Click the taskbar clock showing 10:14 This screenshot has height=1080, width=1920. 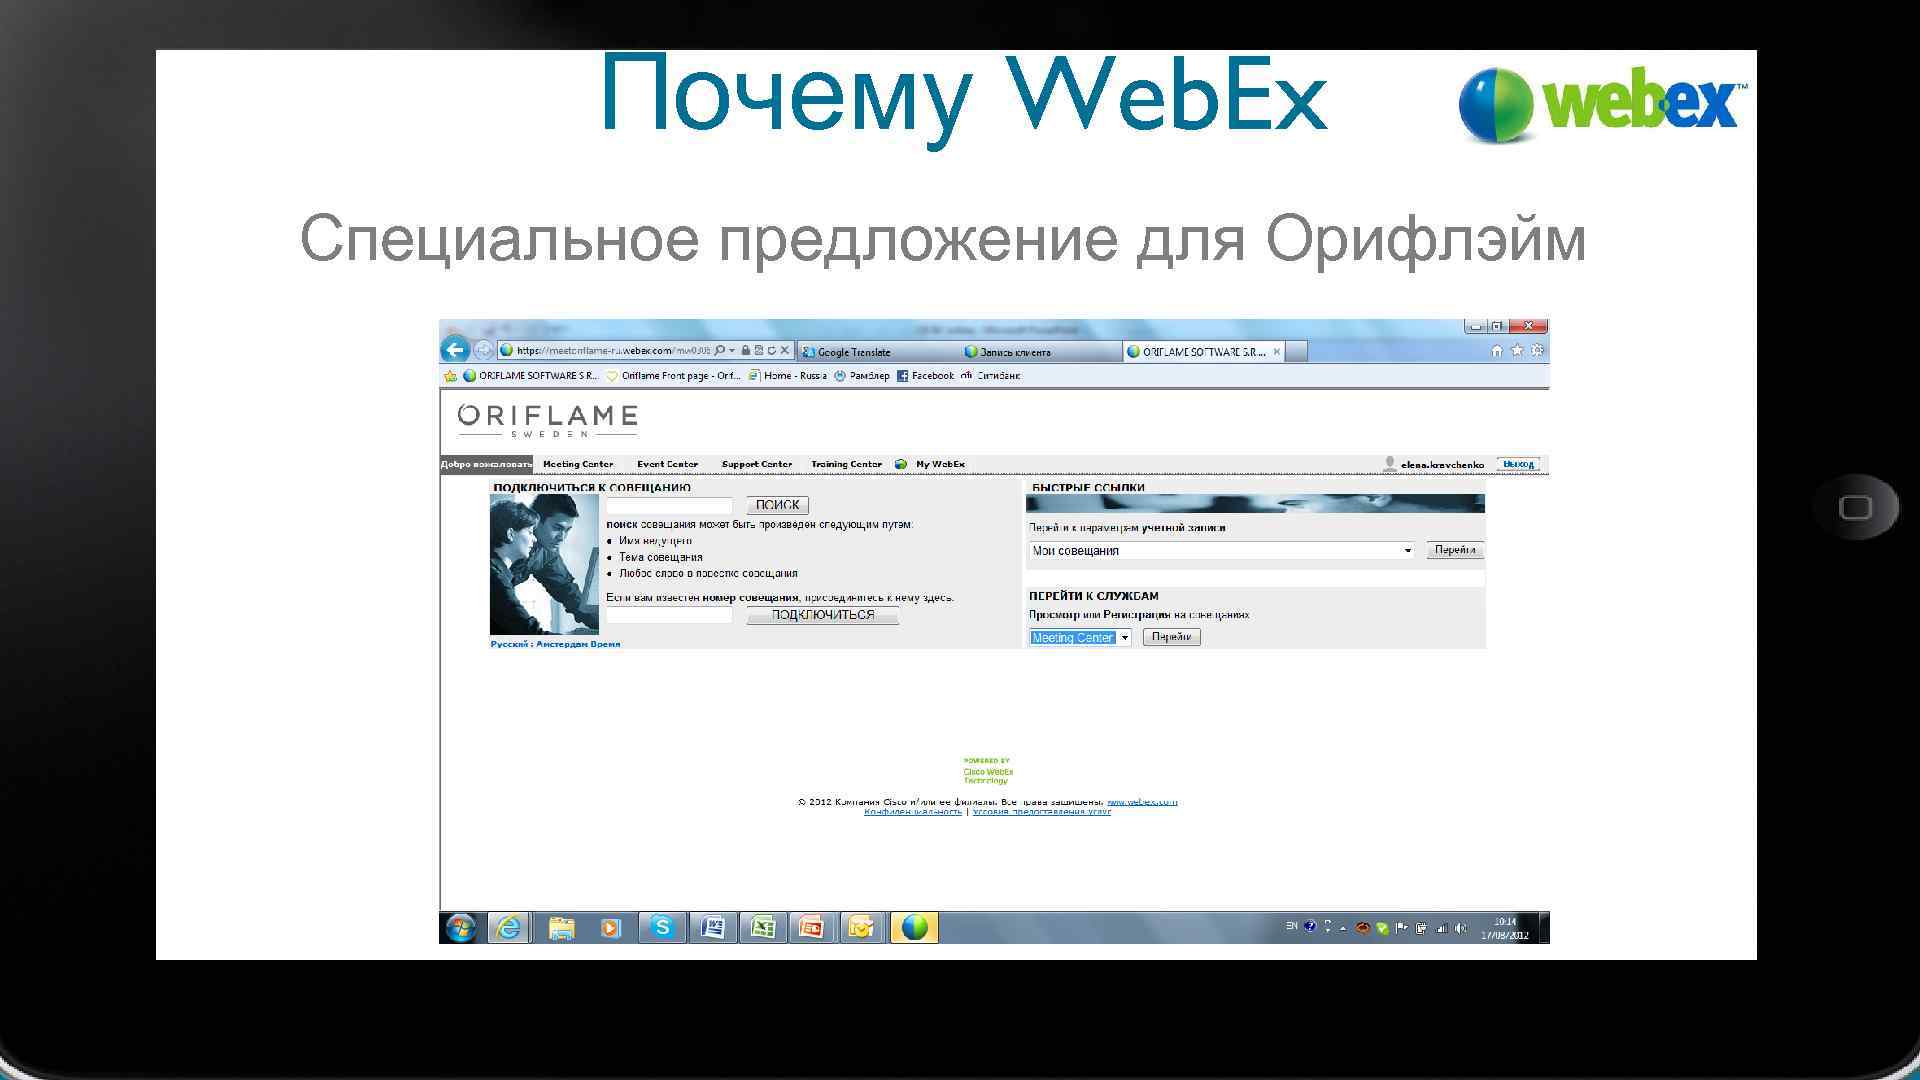pyautogui.click(x=1505, y=928)
